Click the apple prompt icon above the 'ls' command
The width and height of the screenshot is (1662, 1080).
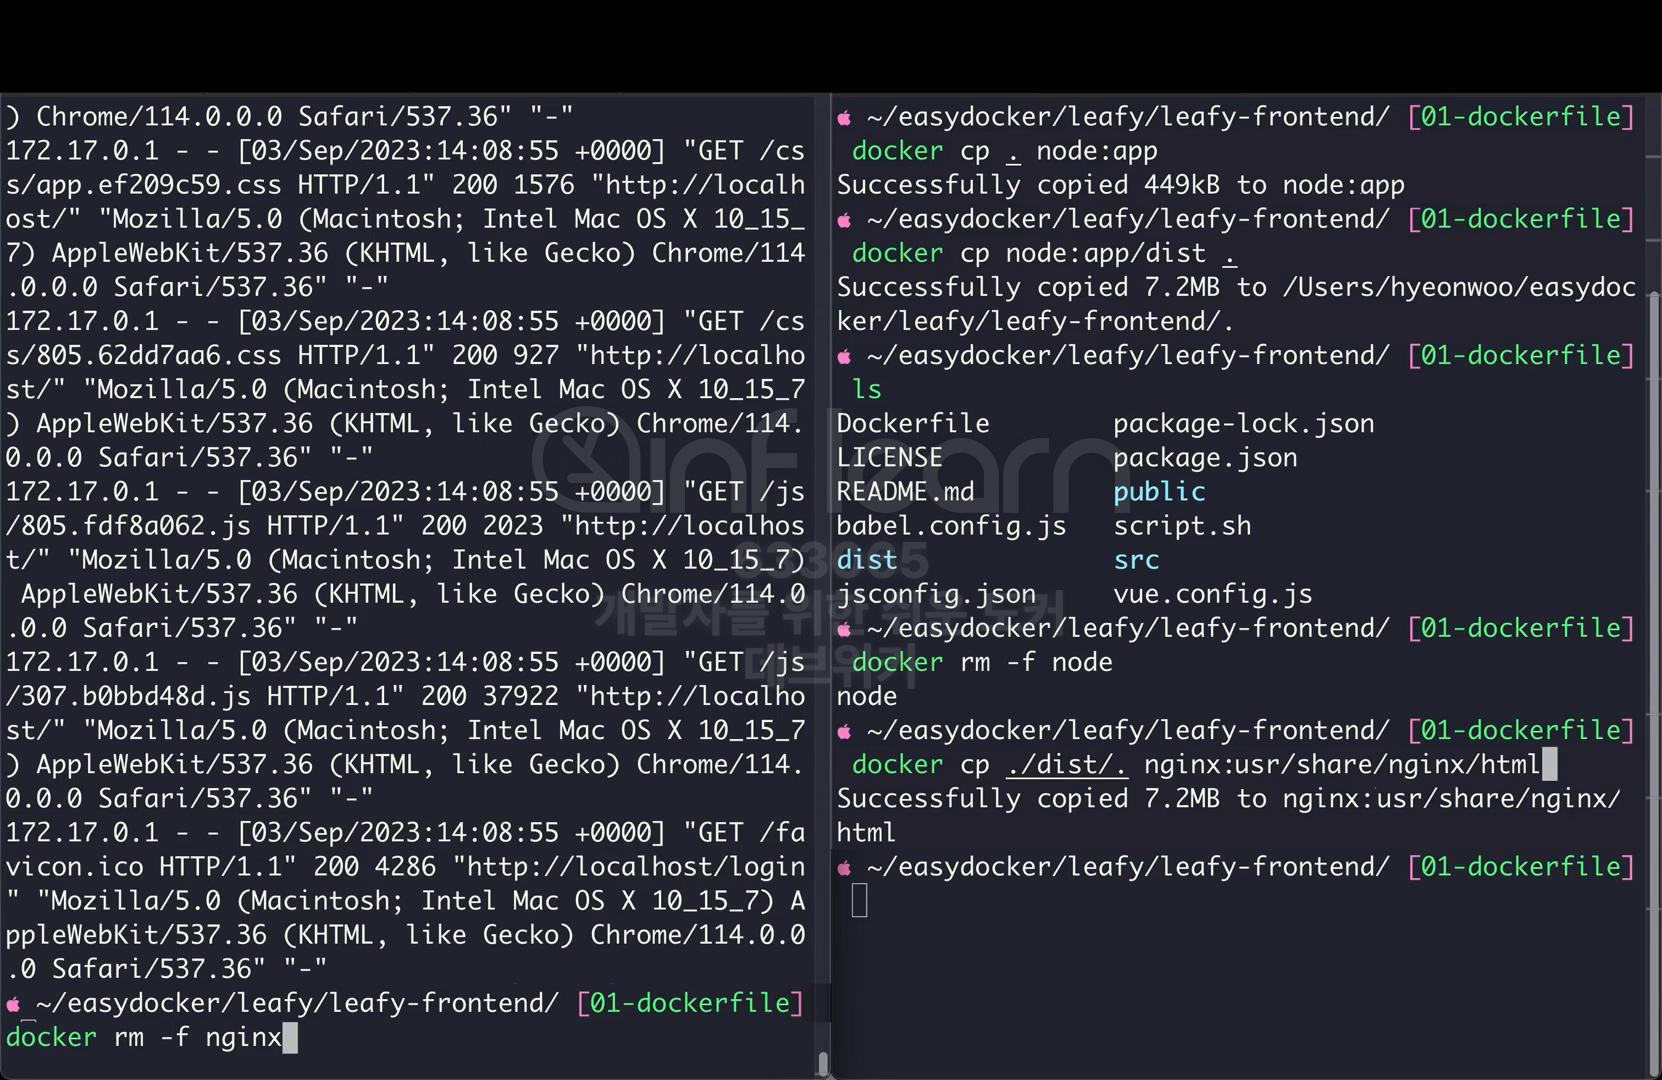click(845, 356)
